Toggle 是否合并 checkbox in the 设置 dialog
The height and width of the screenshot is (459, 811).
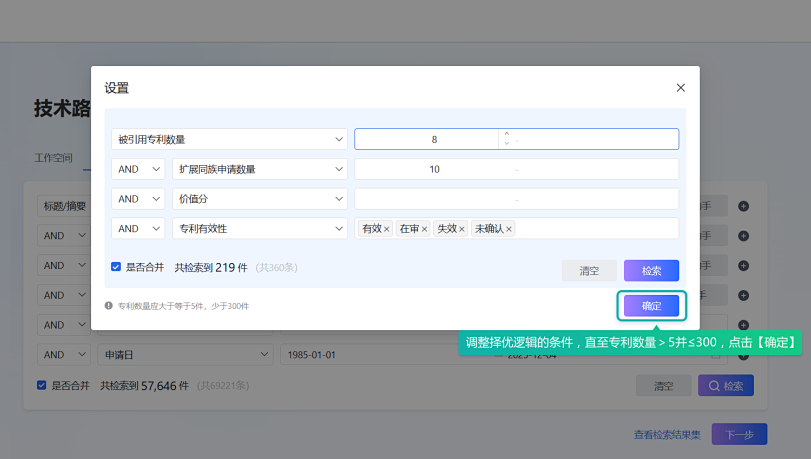116,267
